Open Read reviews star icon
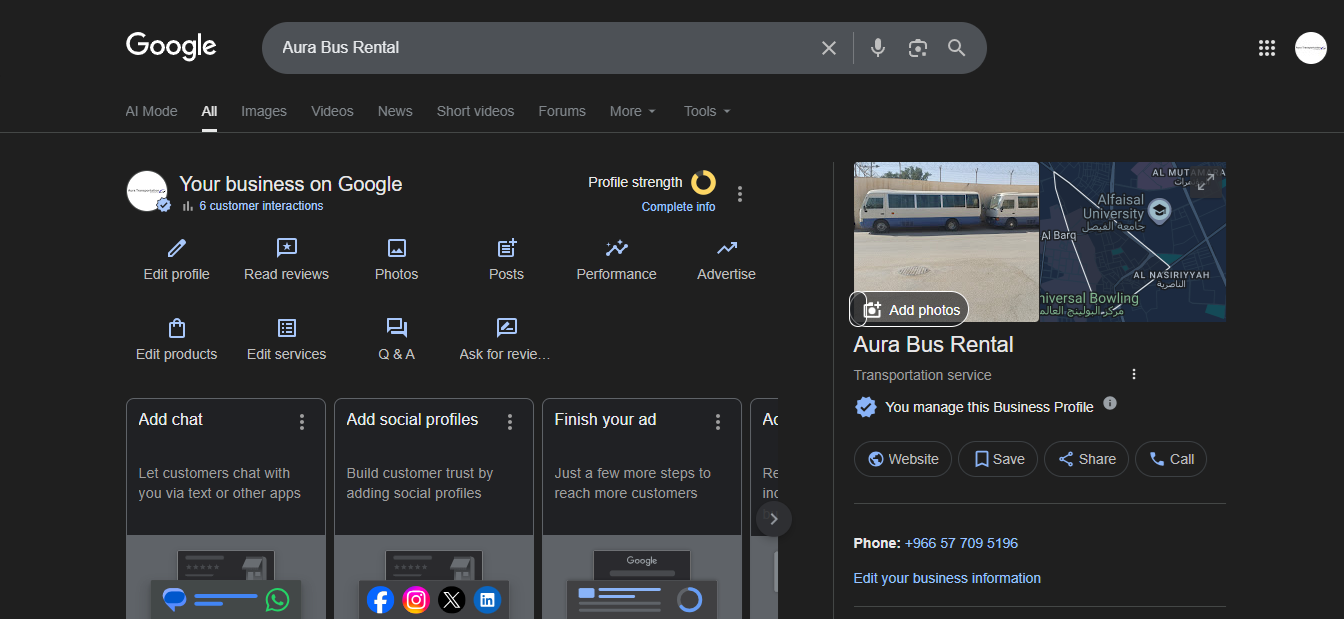Screen dimensions: 1344x619 coord(287,248)
